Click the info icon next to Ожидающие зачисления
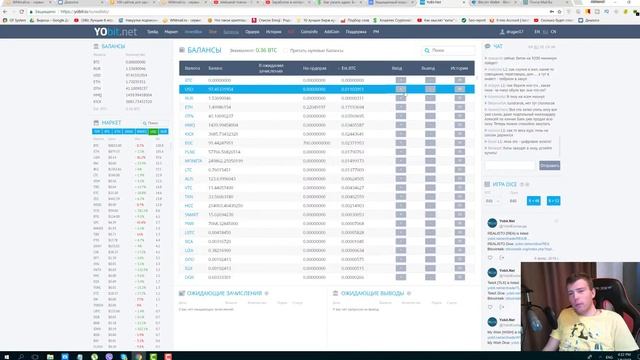Screen dimensions: 640x360 coord(267,293)
